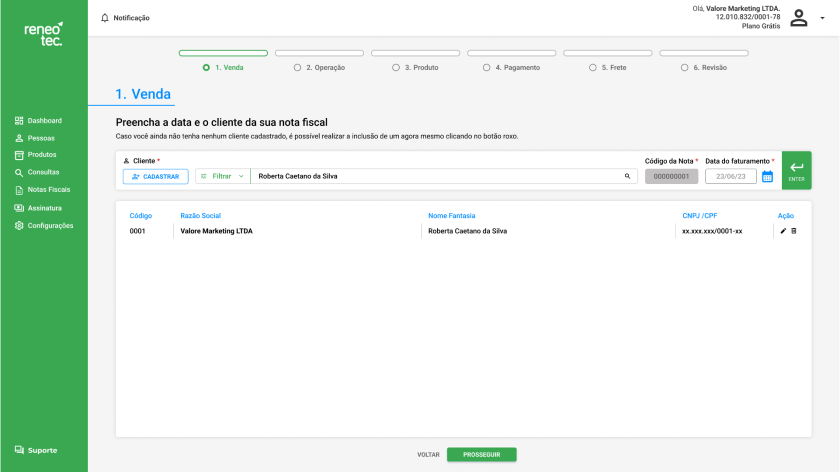Click the Data do faturamento field
This screenshot has height=472, width=840.
[731, 176]
